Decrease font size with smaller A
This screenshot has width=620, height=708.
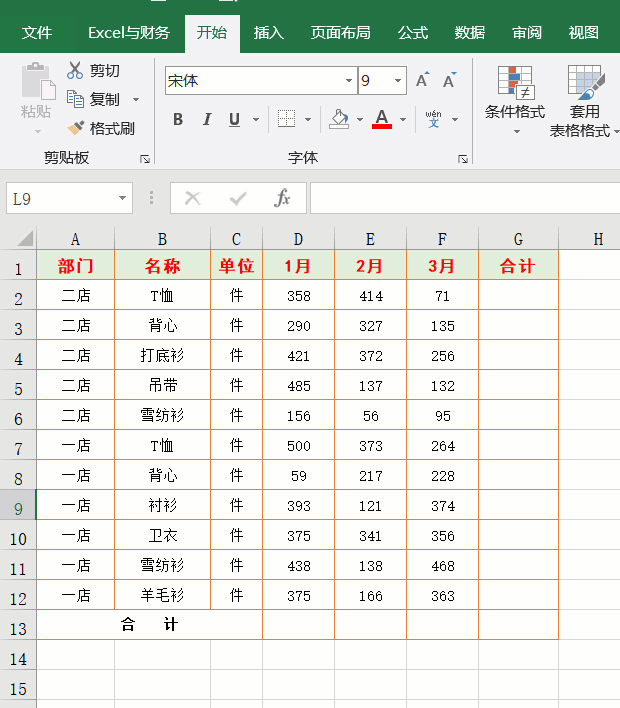pos(449,80)
